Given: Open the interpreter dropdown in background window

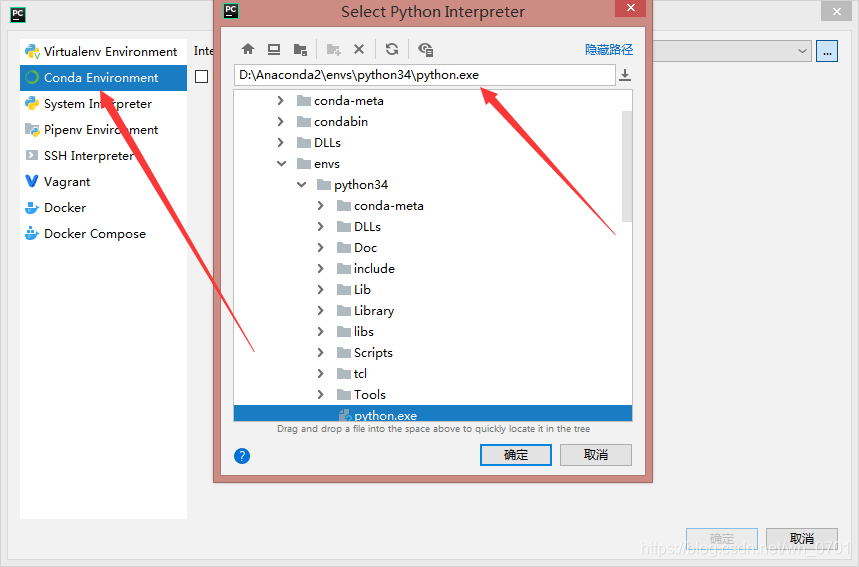Looking at the screenshot, I should [x=802, y=51].
